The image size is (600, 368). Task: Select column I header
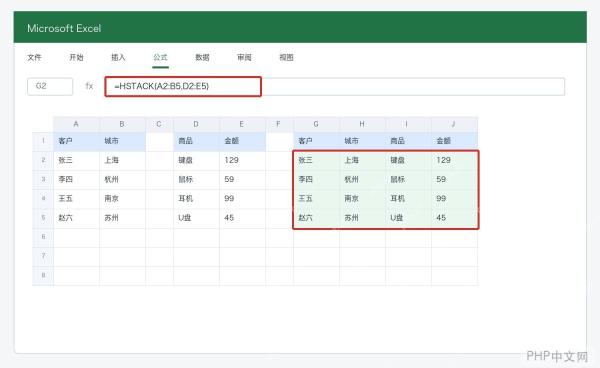[x=408, y=124]
